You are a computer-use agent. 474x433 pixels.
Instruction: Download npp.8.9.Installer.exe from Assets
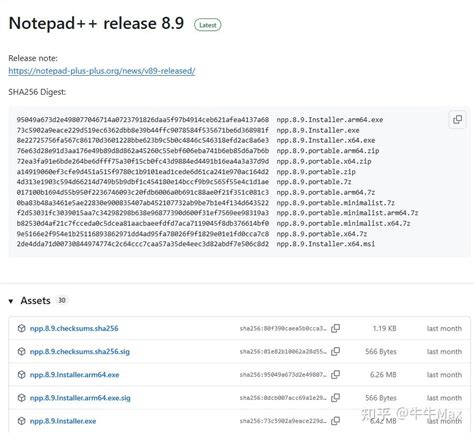[x=63, y=421]
